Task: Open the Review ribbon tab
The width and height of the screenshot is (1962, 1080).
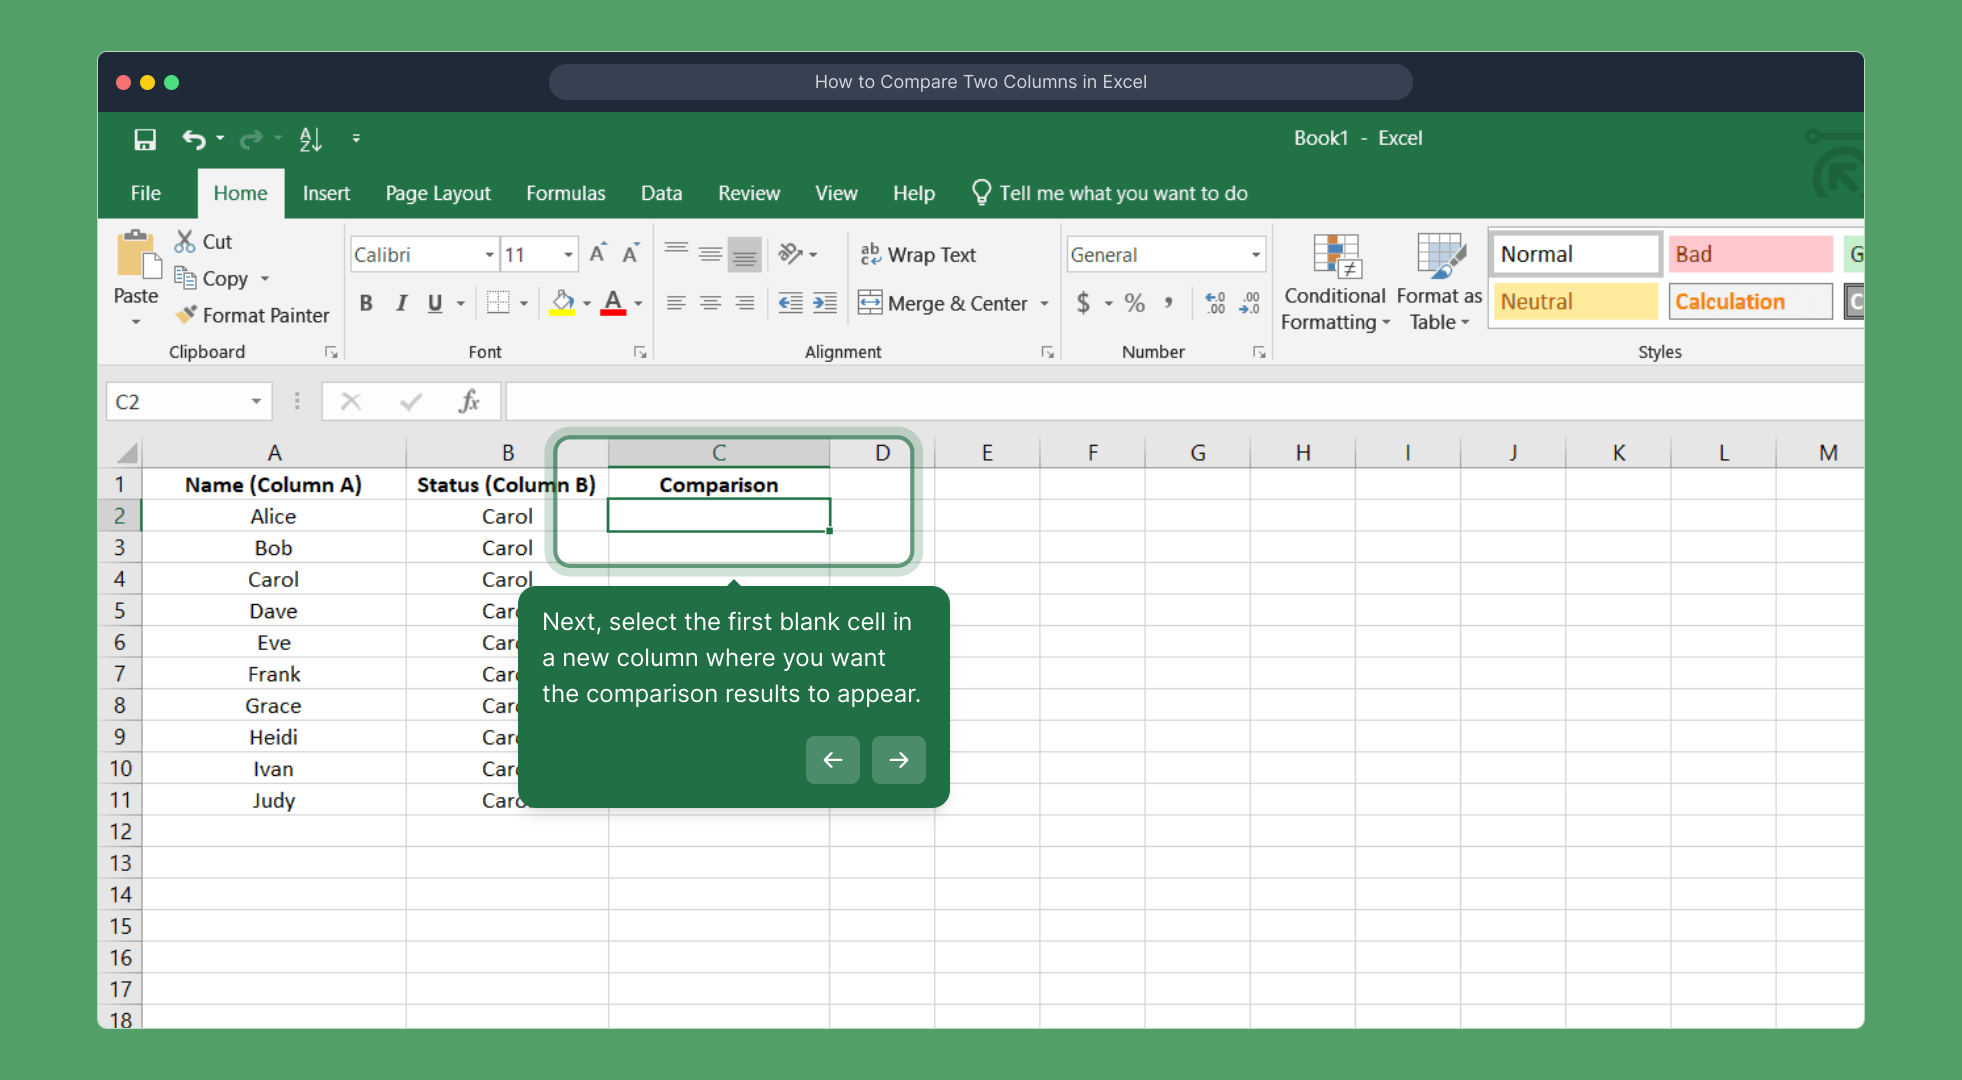Action: 749,193
